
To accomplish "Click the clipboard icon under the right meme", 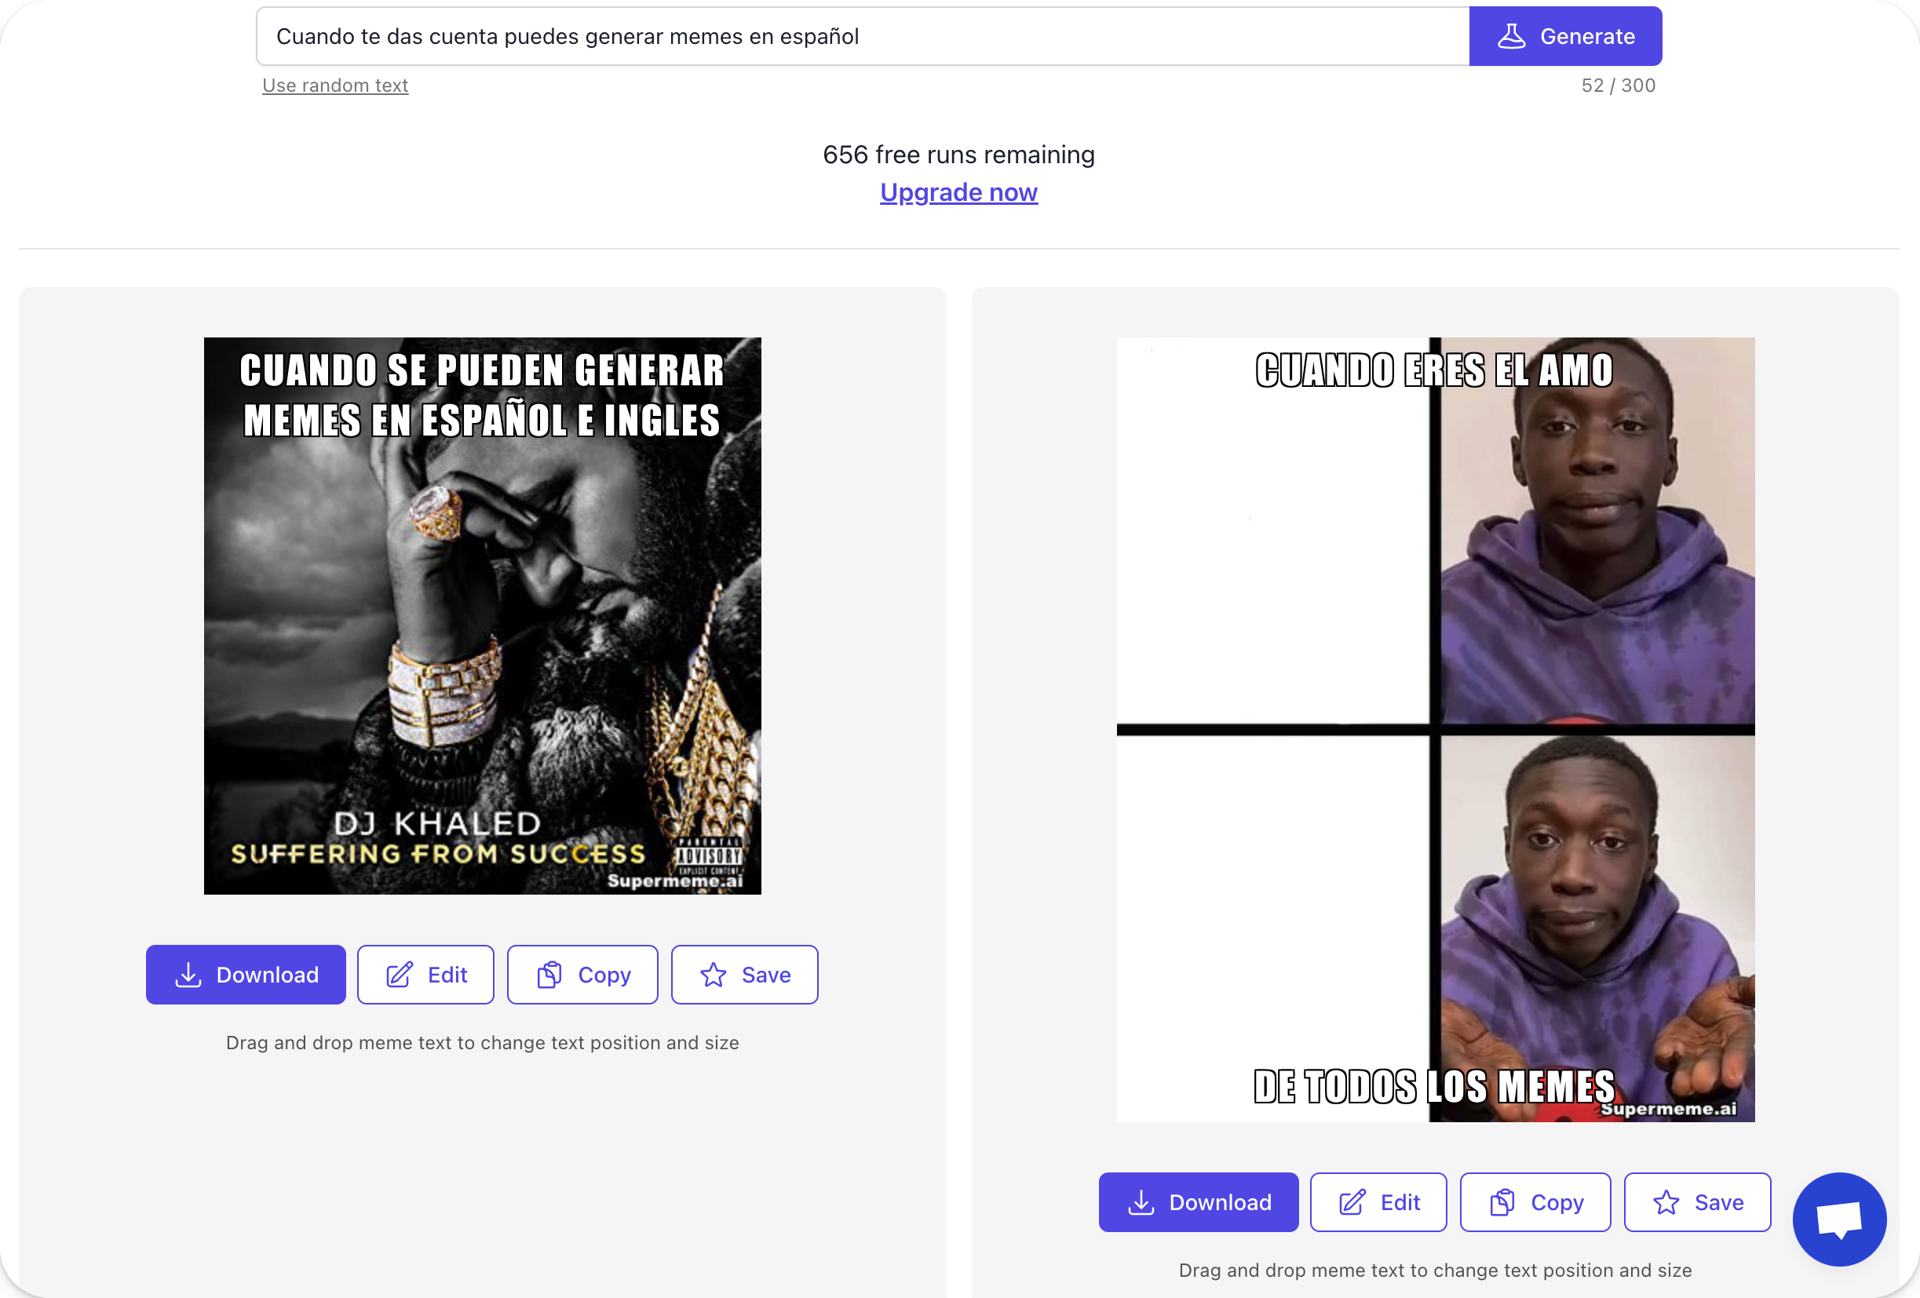I will [x=1502, y=1202].
